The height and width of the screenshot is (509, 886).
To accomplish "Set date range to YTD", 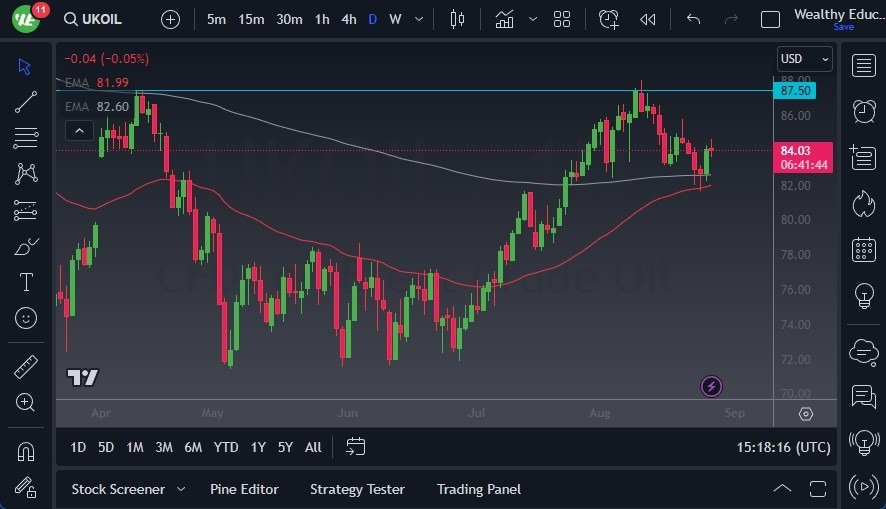I will [225, 447].
